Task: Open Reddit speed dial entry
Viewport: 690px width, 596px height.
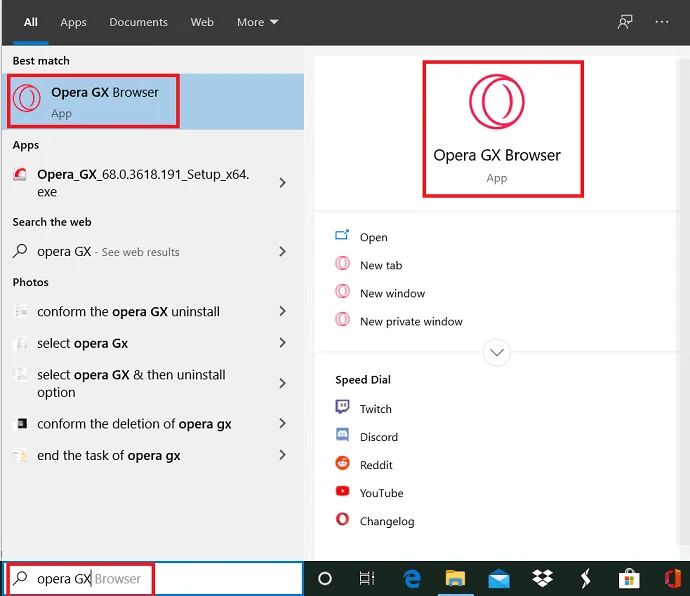Action: pos(376,465)
